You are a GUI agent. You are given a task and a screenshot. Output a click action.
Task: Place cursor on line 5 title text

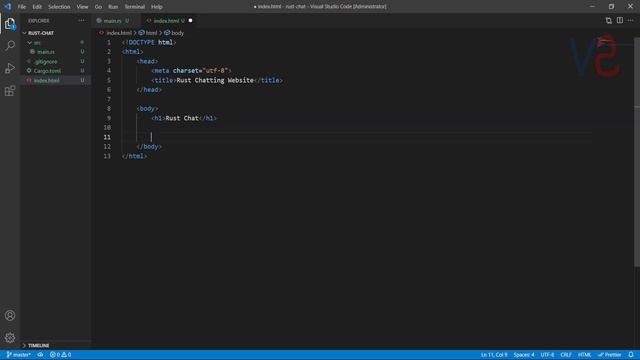pyautogui.click(x=215, y=80)
